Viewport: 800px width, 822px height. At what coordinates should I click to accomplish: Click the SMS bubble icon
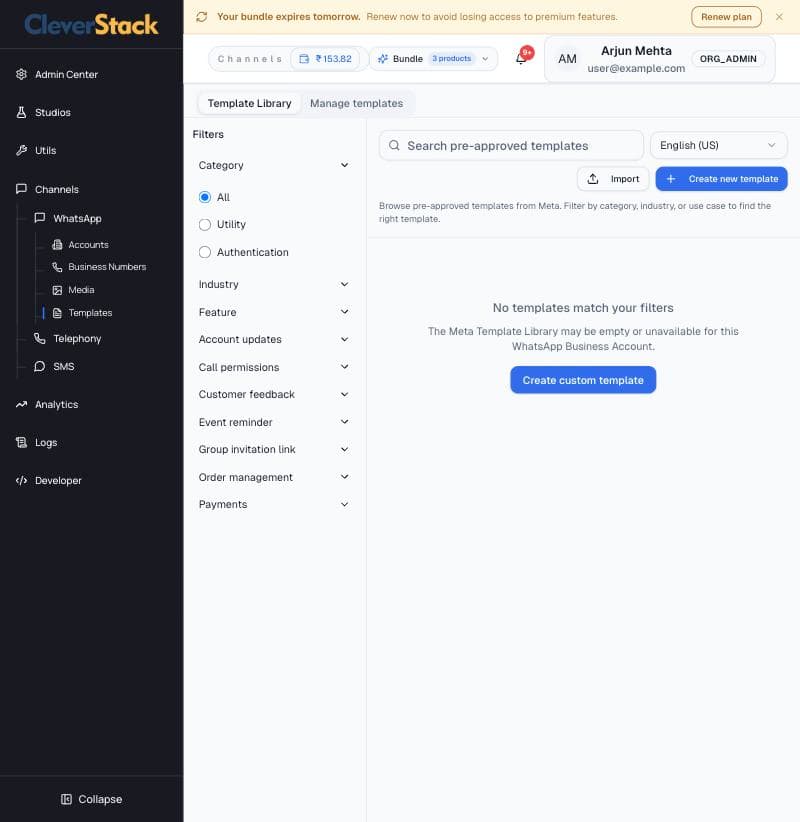[39, 366]
